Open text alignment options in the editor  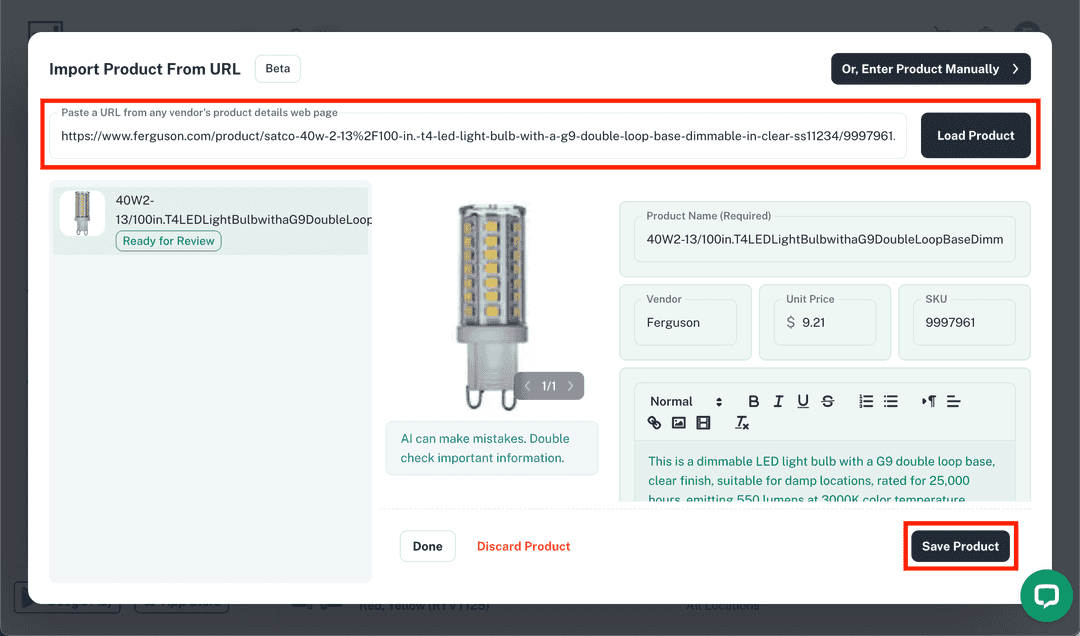pyautogui.click(x=952, y=400)
